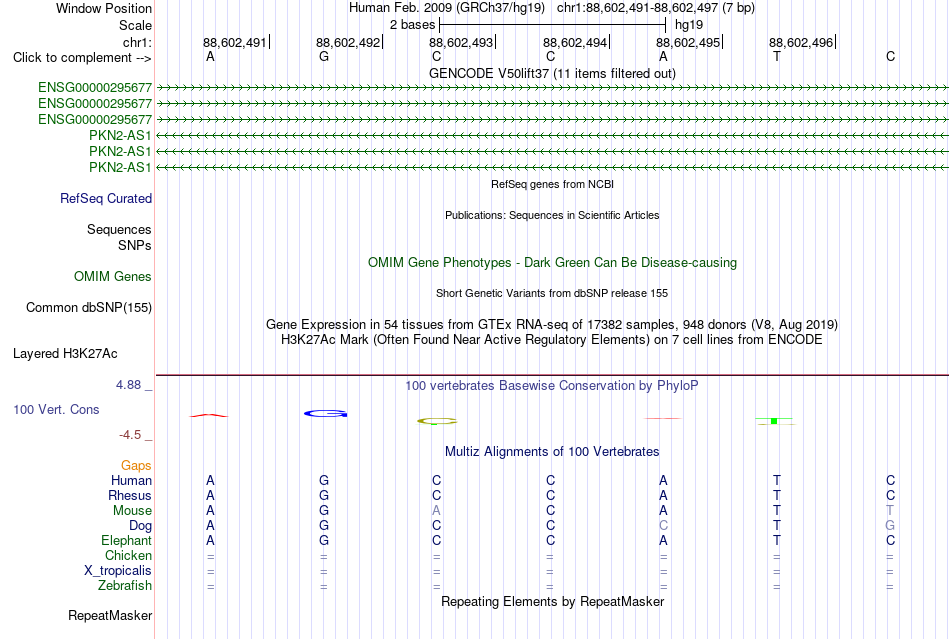
Task: Click the Sequences track label
Action: 119,230
